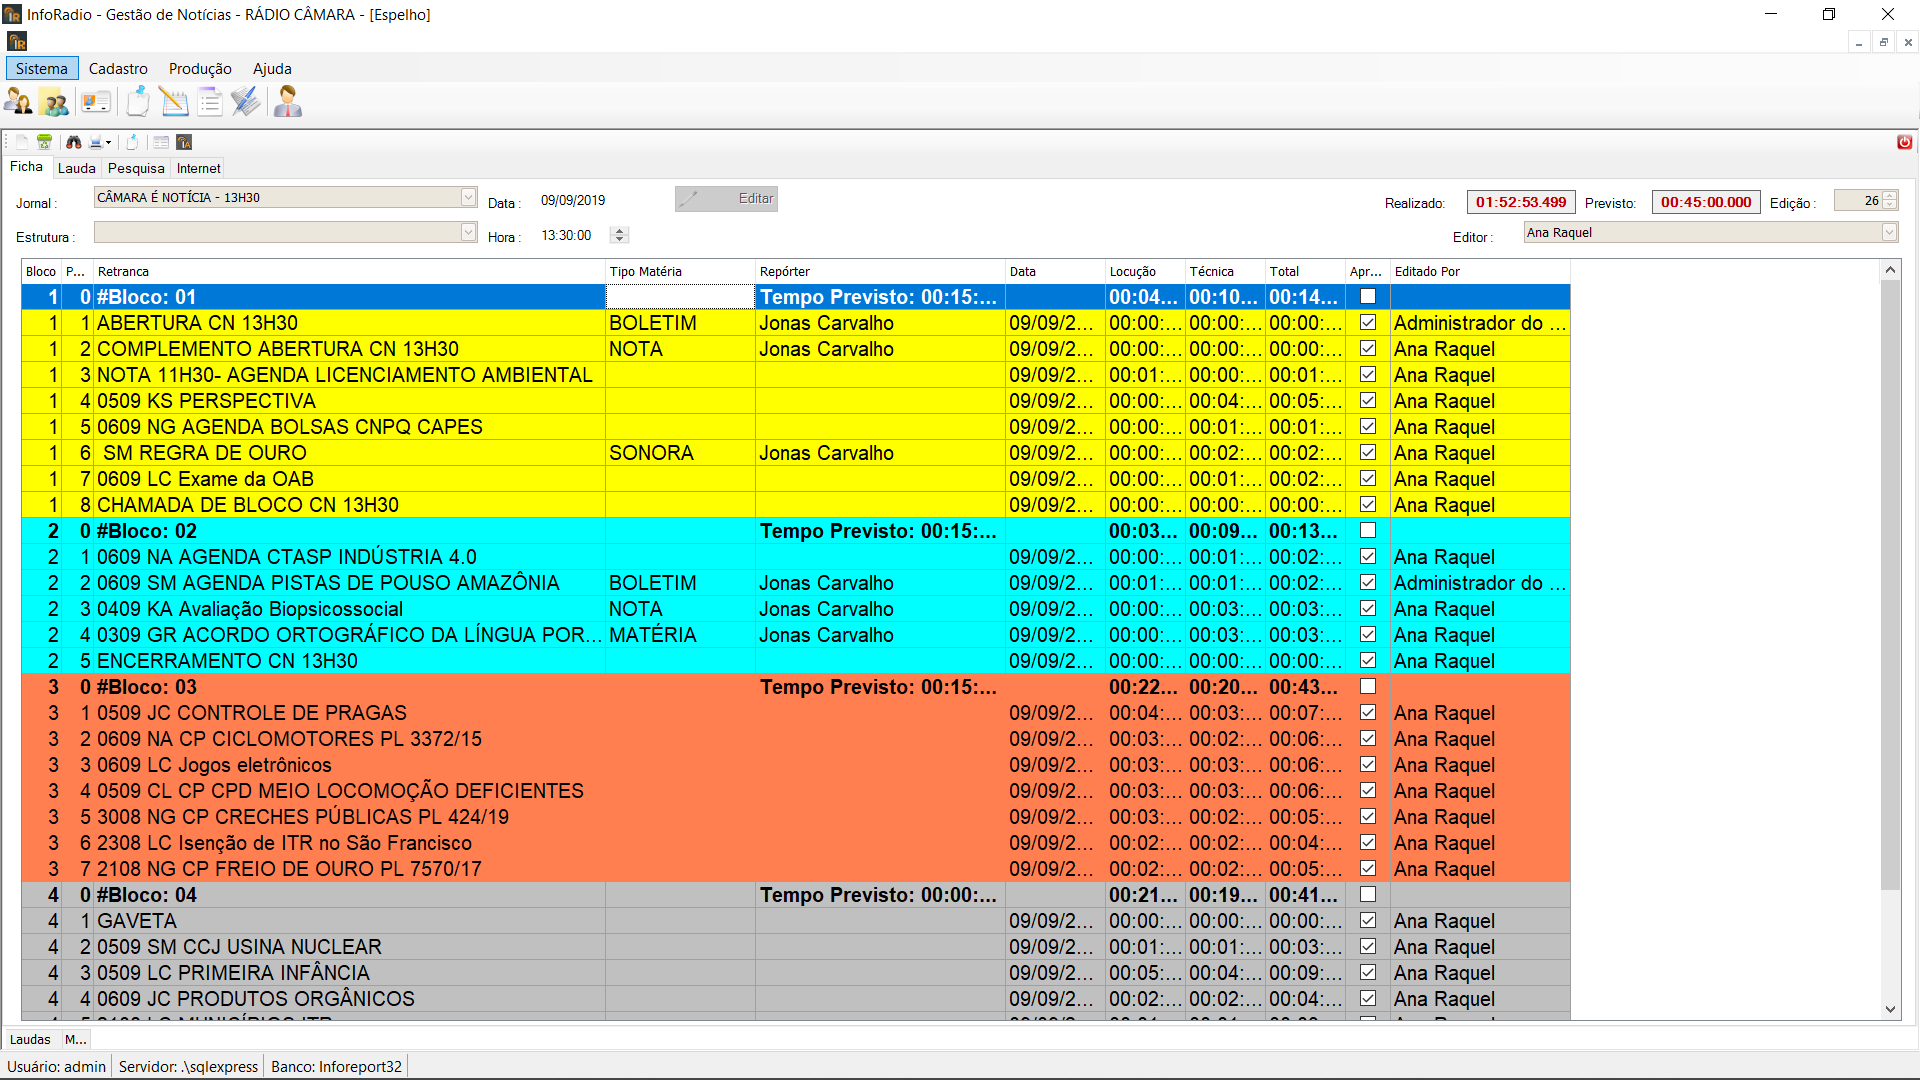Sort by the Retranca column header

(349, 271)
